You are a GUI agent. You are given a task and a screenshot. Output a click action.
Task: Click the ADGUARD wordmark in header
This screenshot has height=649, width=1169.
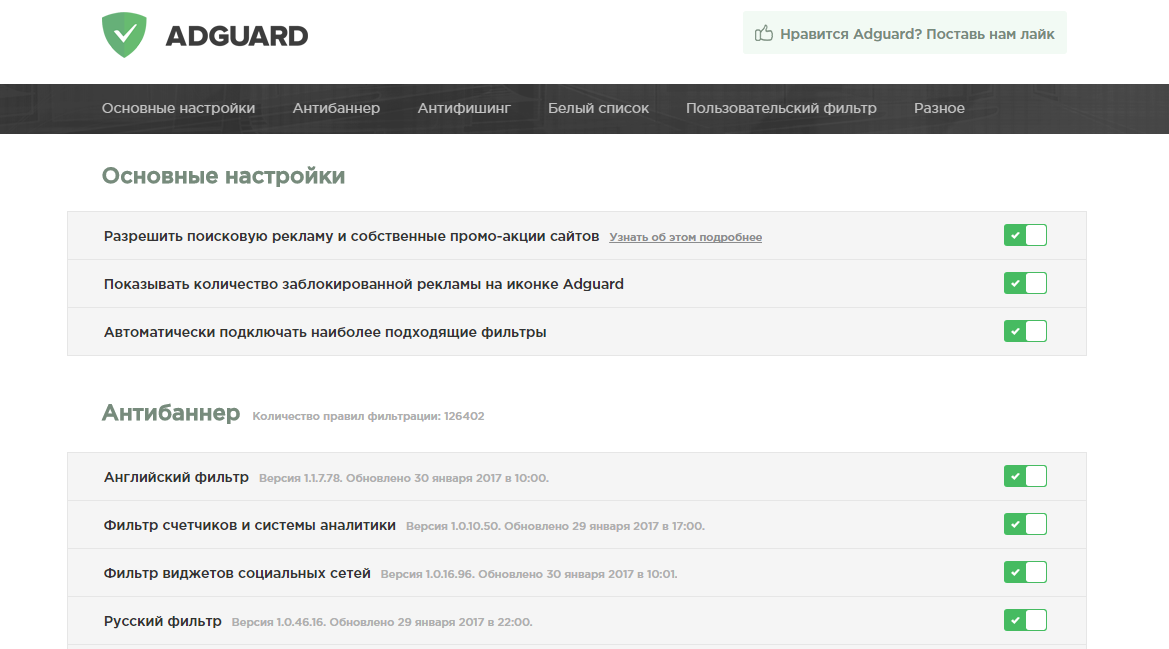tap(236, 36)
